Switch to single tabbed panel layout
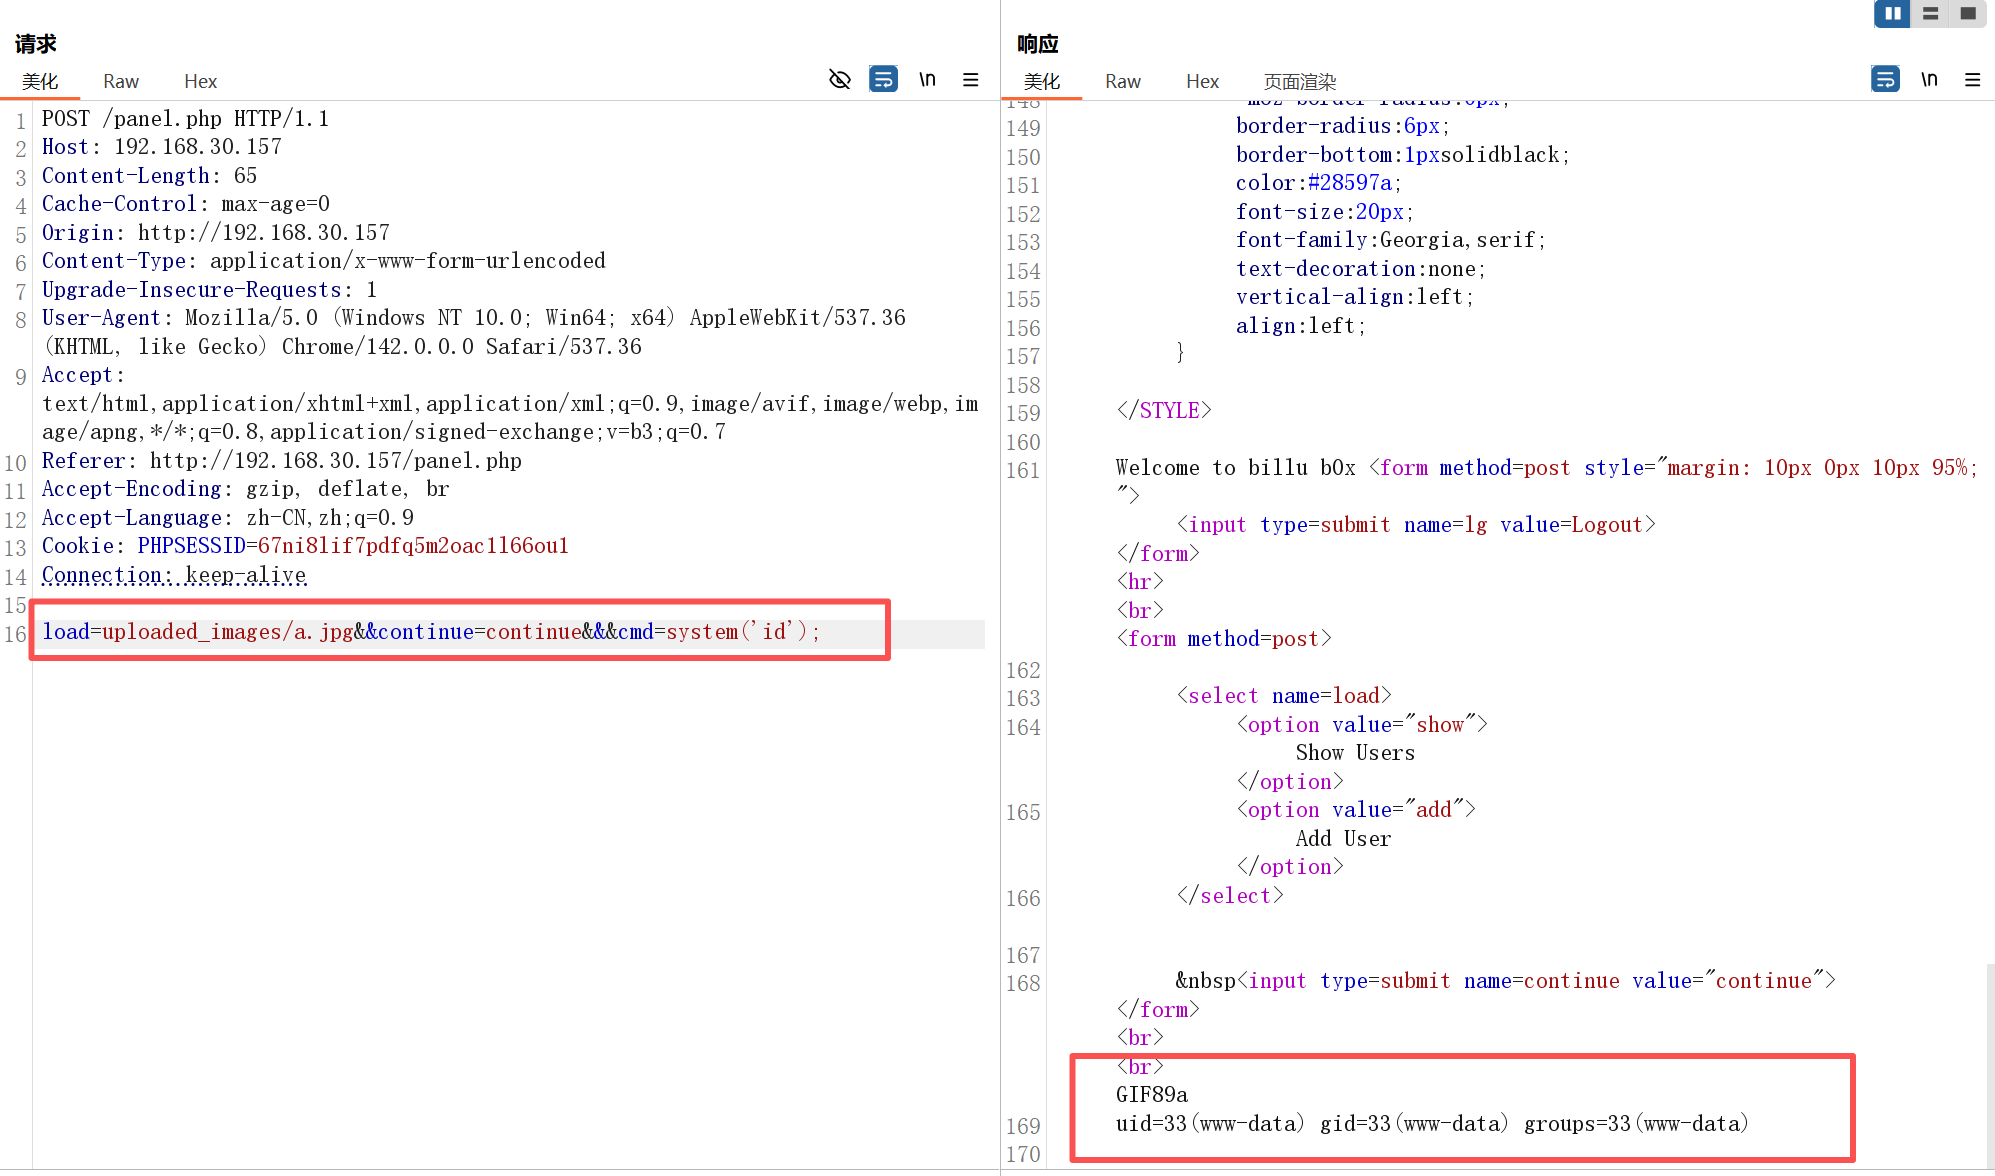 (1967, 13)
